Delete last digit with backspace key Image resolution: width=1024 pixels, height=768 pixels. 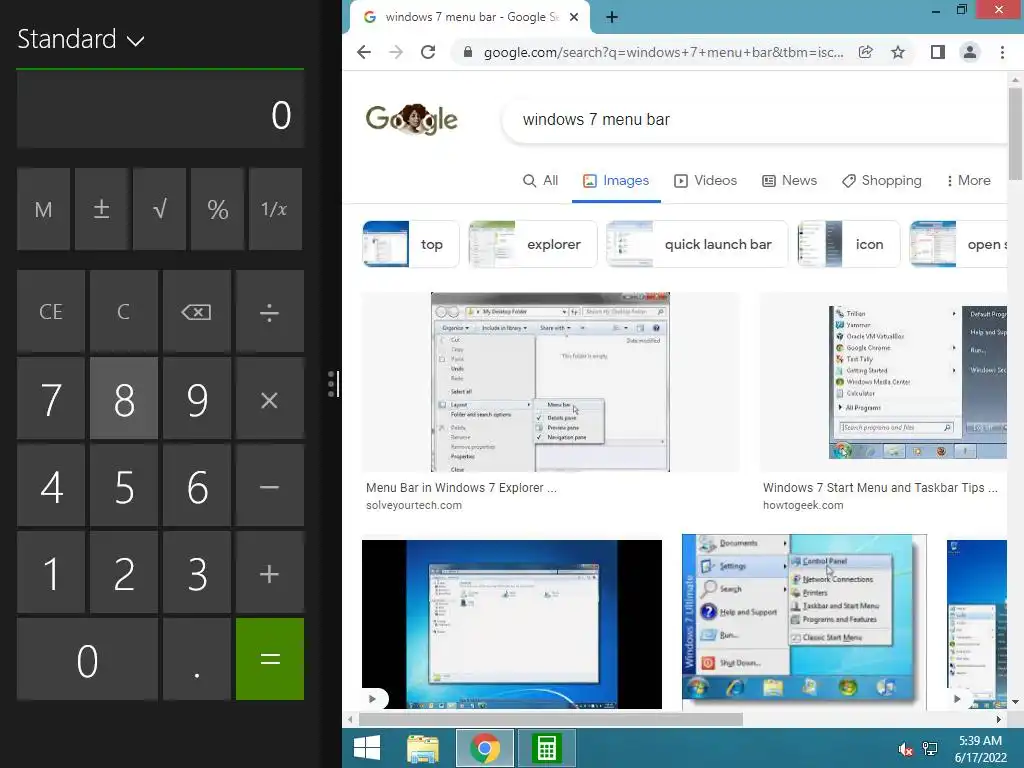pyautogui.click(x=197, y=312)
